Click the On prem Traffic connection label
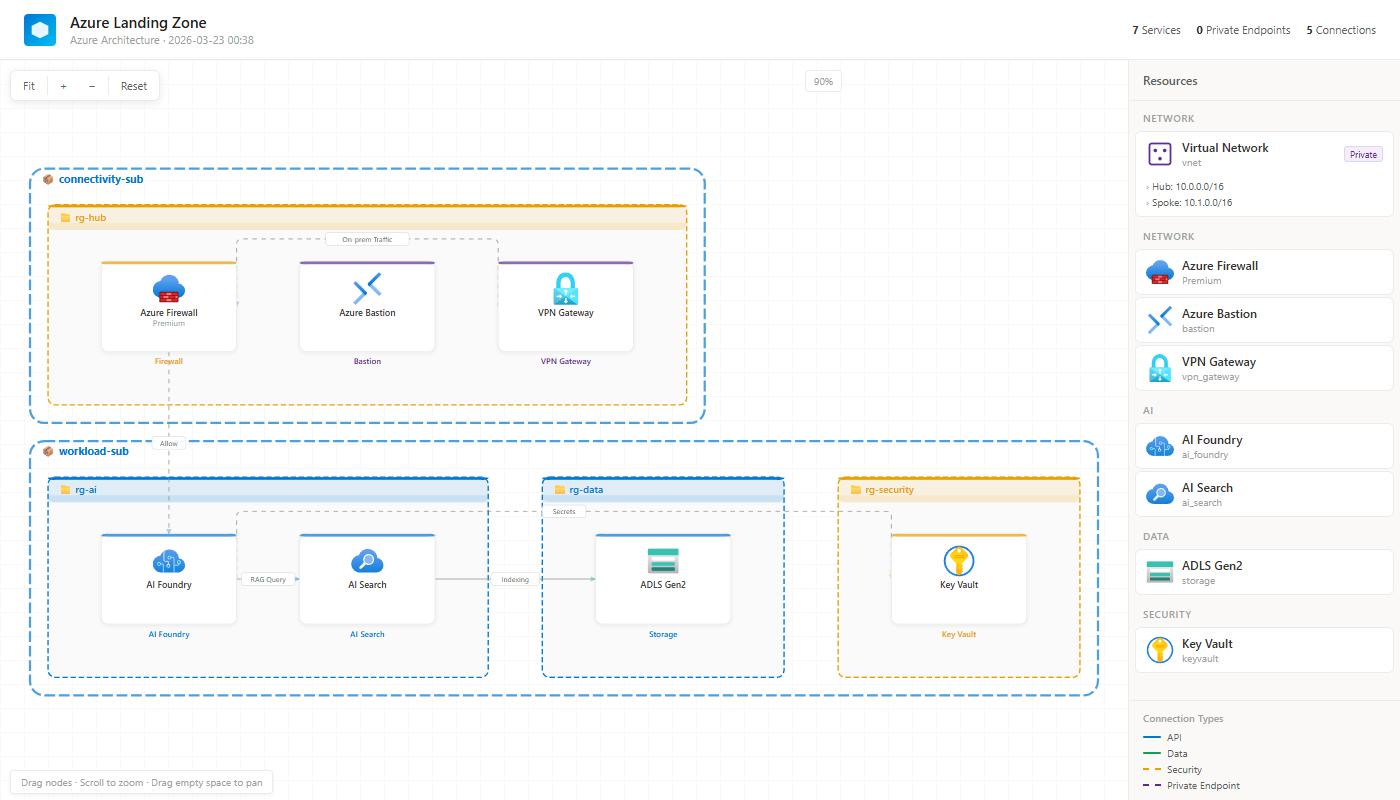 click(x=367, y=239)
